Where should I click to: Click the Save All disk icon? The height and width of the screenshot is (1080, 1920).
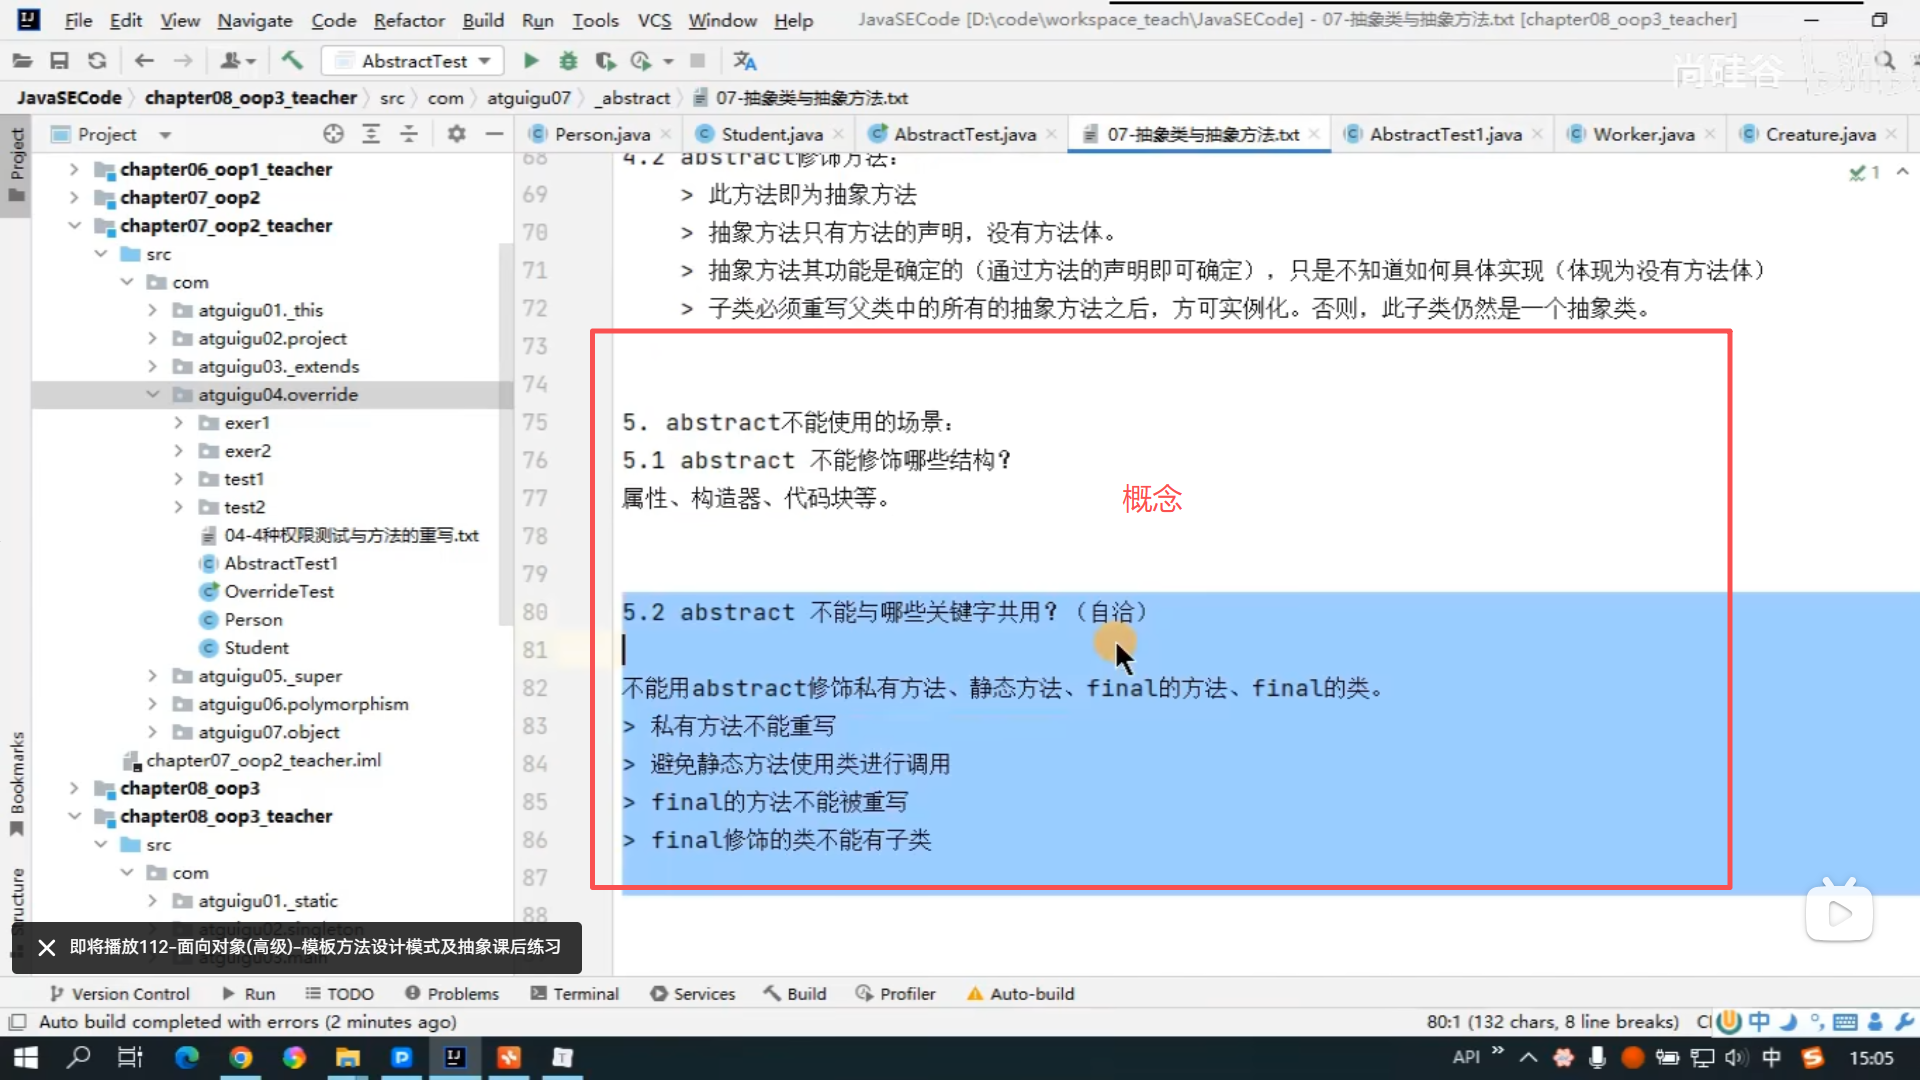tap(59, 61)
